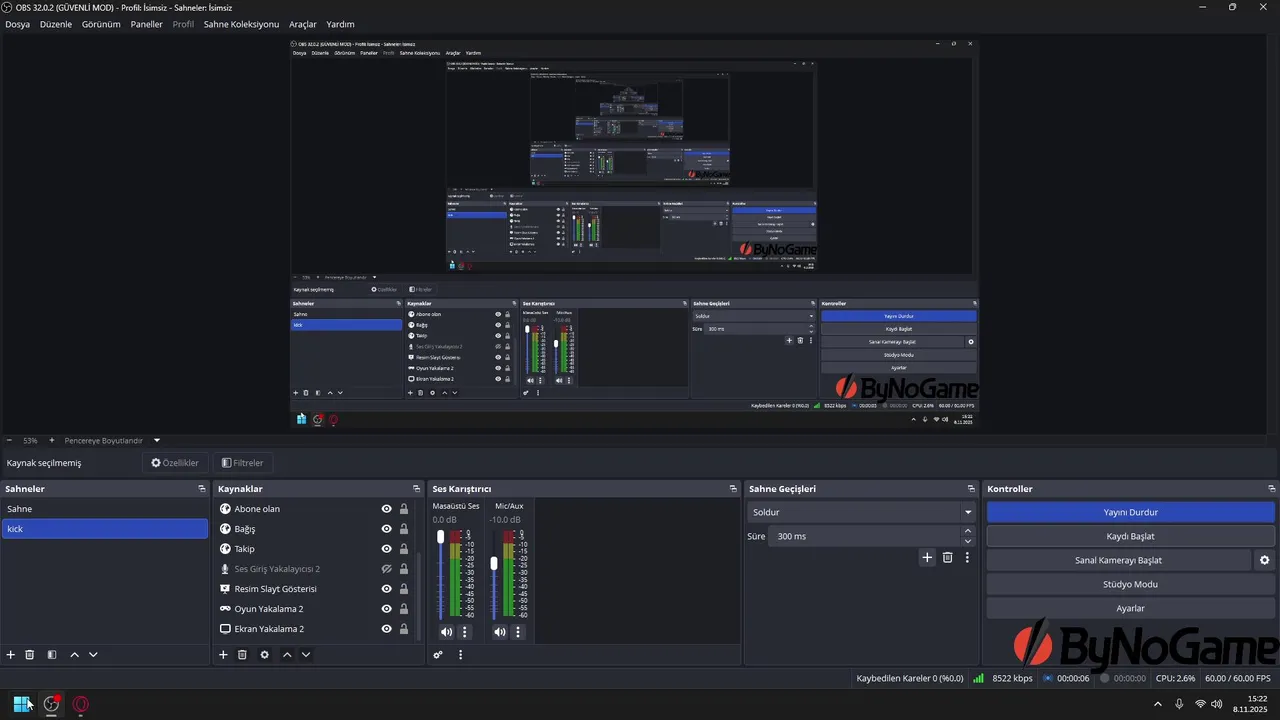
Task: Open the Düzenle menu
Action: (x=56, y=24)
